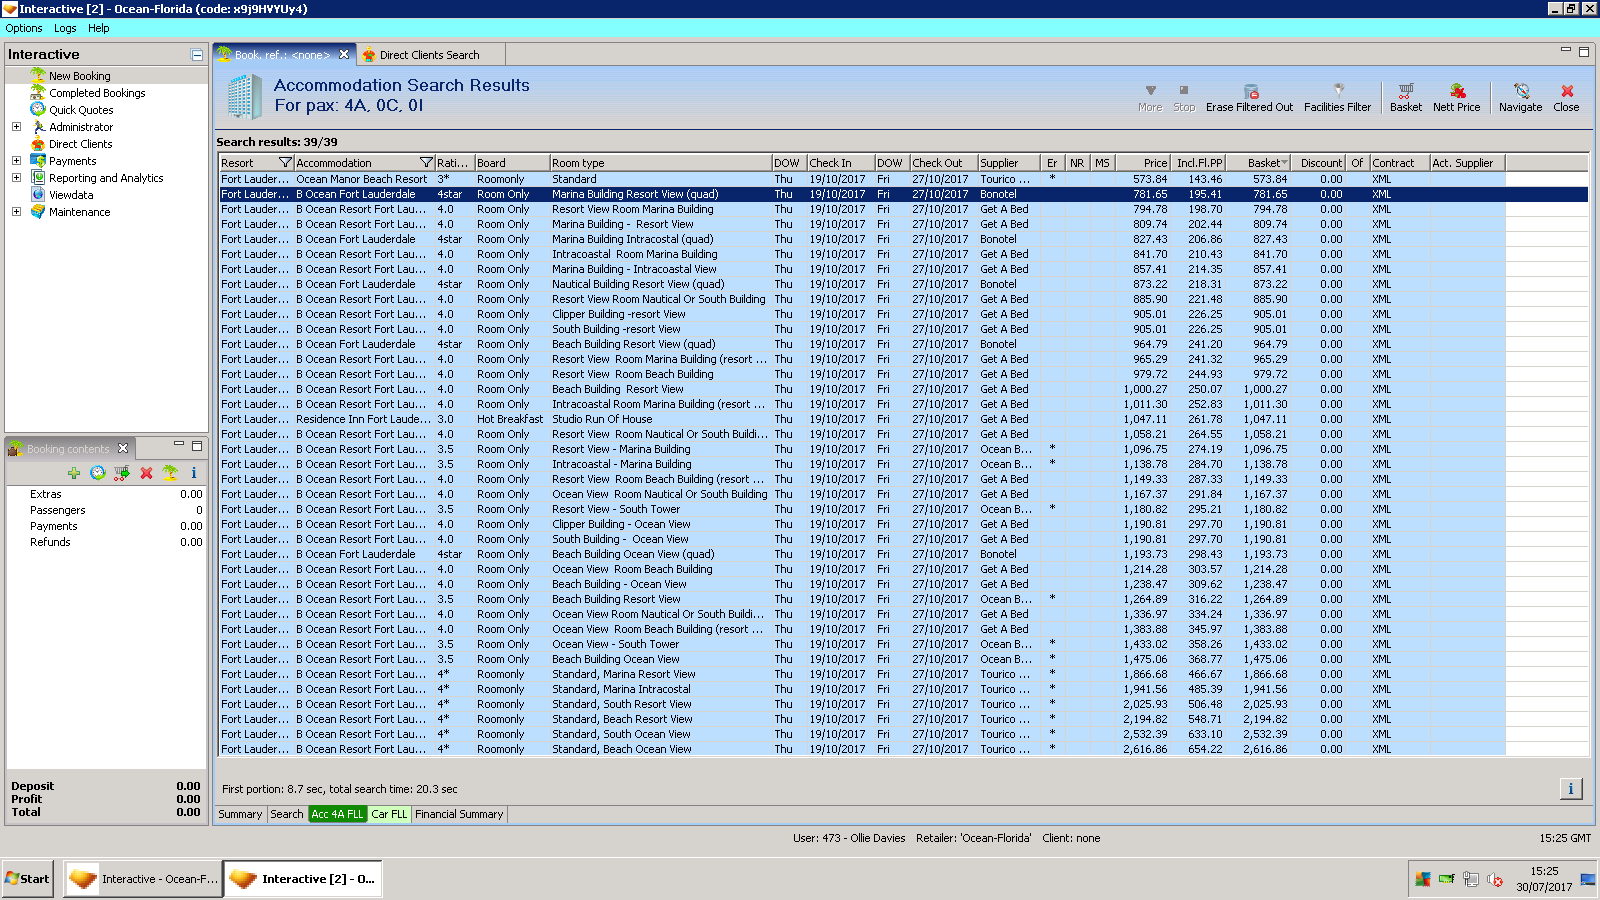Open the Facilities Filter funnel
This screenshot has height=900, width=1600.
[1337, 92]
